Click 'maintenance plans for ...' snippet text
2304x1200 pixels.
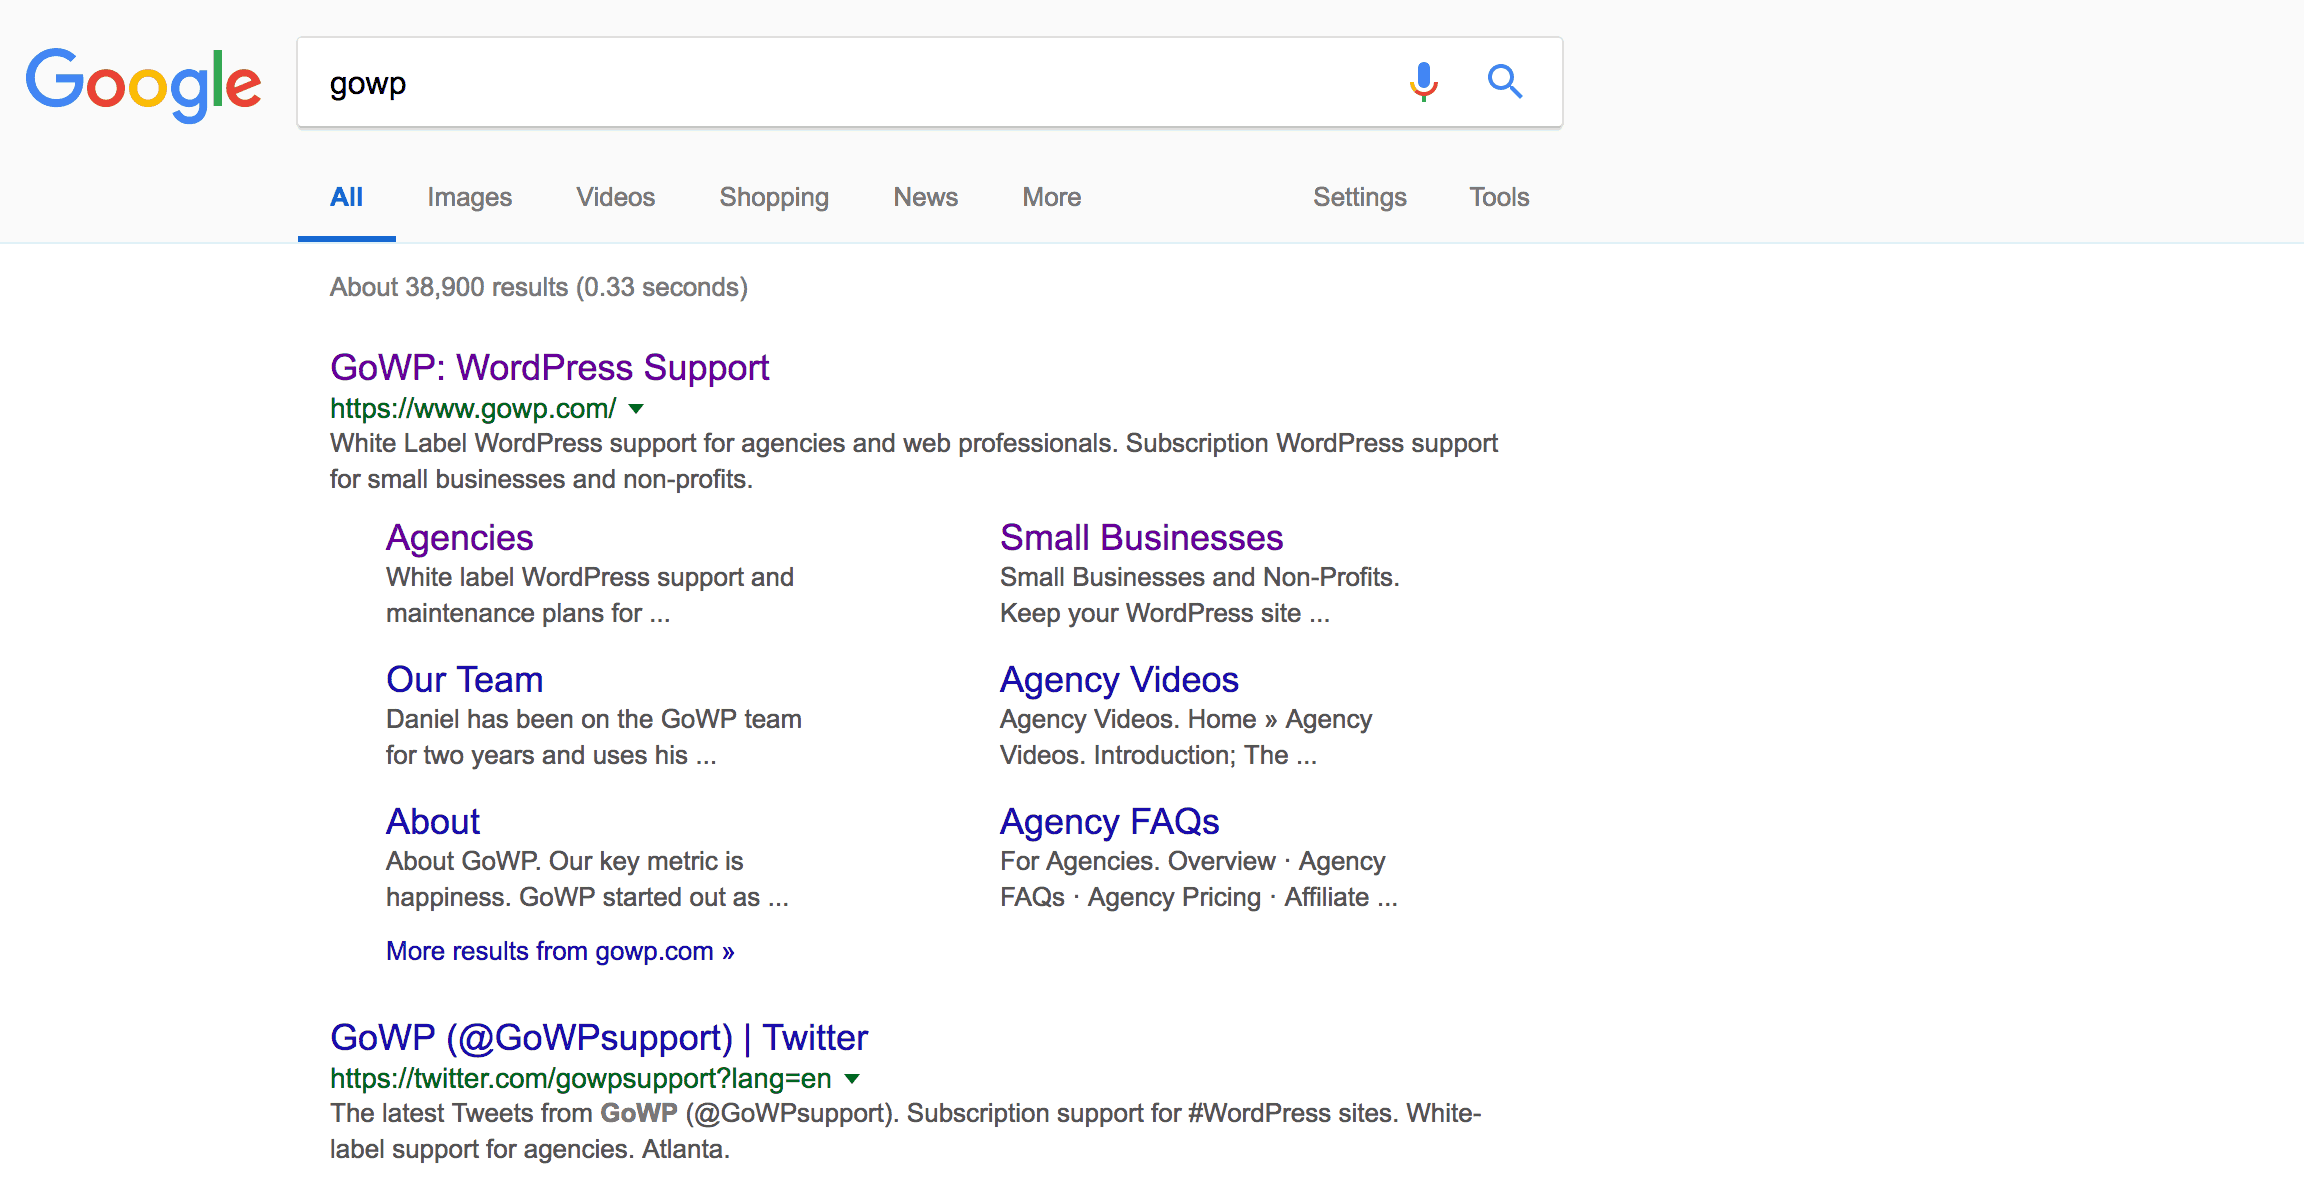(528, 613)
